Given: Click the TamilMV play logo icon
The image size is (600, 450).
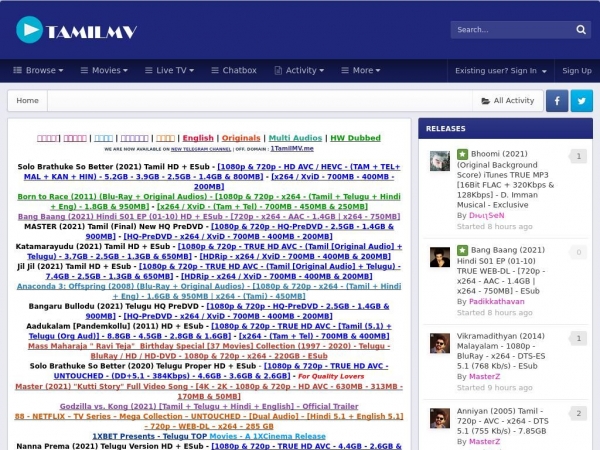Looking at the screenshot, I should click(29, 30).
